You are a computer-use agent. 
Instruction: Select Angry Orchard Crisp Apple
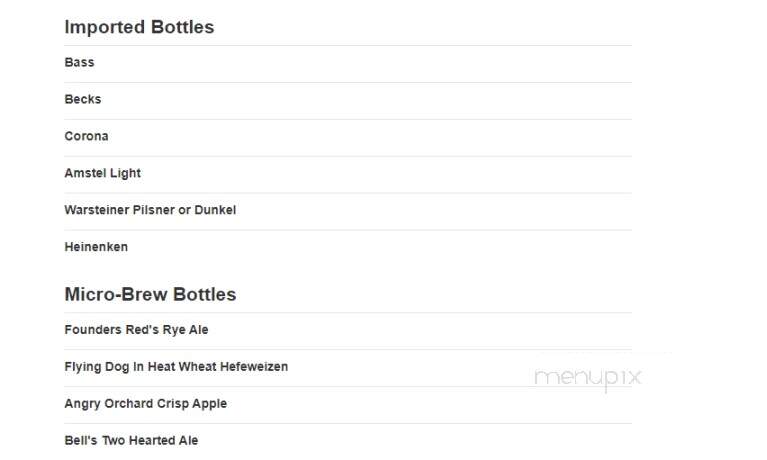coord(145,404)
